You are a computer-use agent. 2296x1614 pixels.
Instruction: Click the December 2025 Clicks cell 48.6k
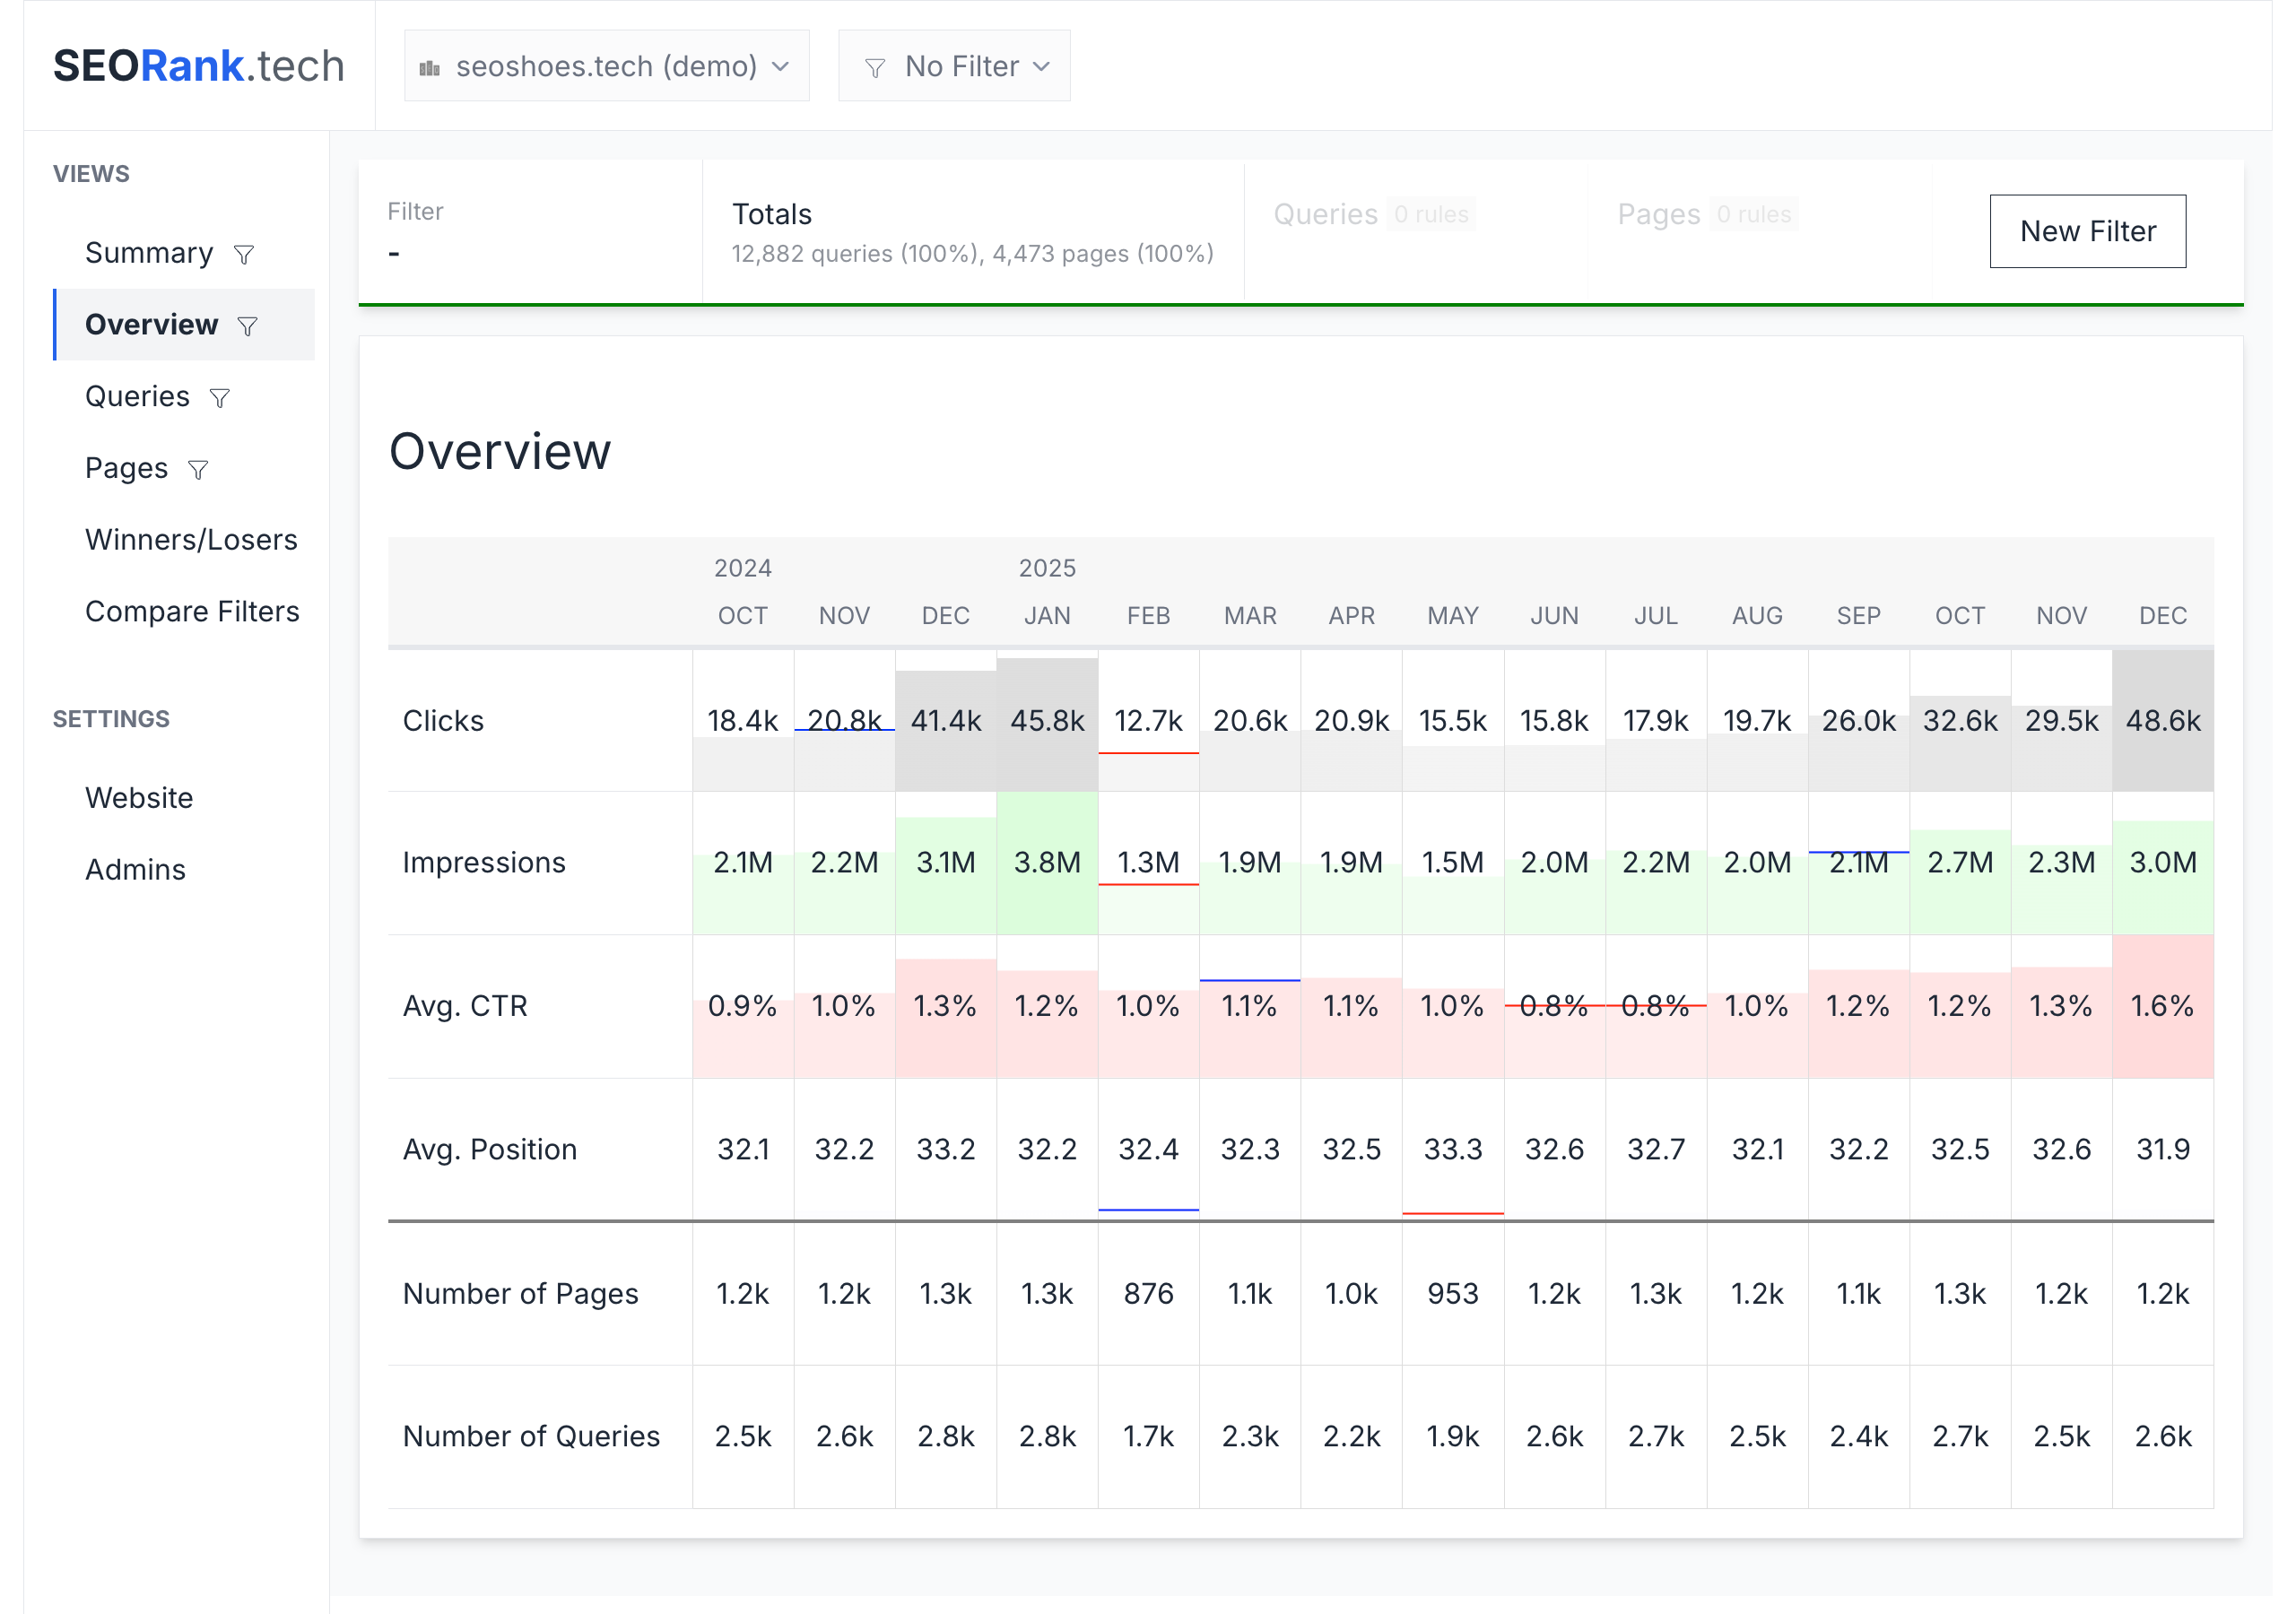(2162, 721)
